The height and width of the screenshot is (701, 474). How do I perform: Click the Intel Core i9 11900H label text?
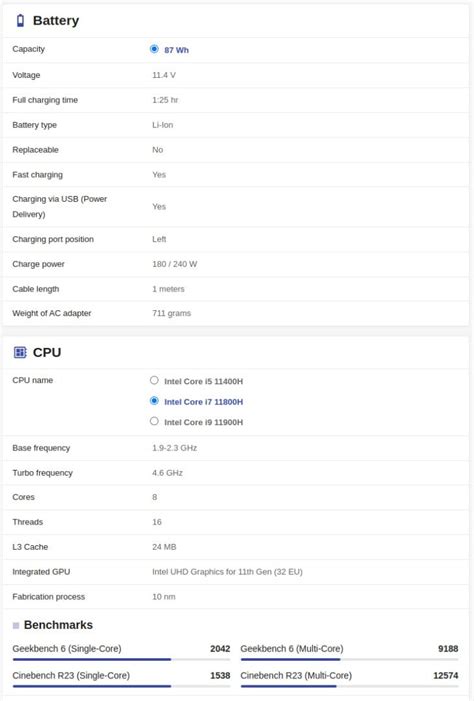tap(203, 422)
